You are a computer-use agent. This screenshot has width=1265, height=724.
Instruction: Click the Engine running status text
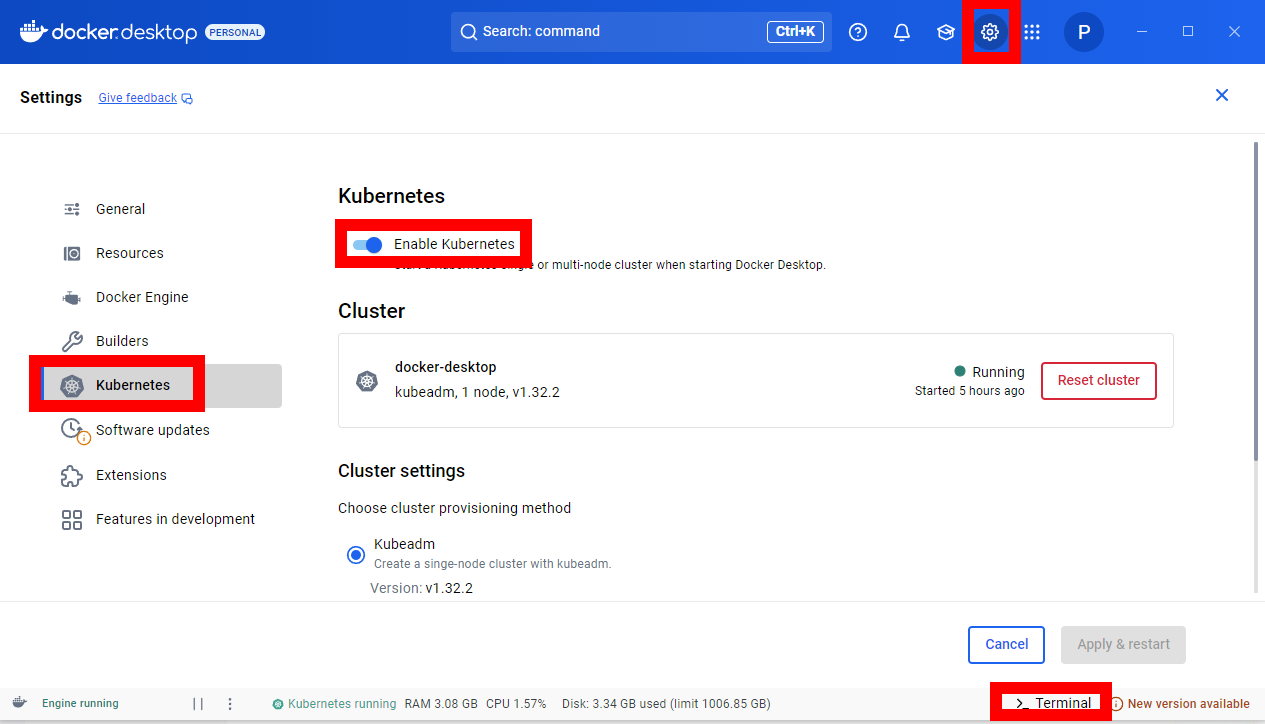pos(80,704)
